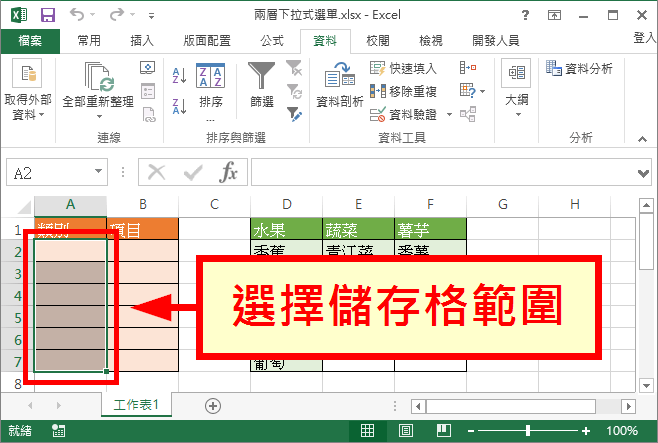Open 排序 Sort dialog button
This screenshot has width=658, height=443.
coord(211,91)
